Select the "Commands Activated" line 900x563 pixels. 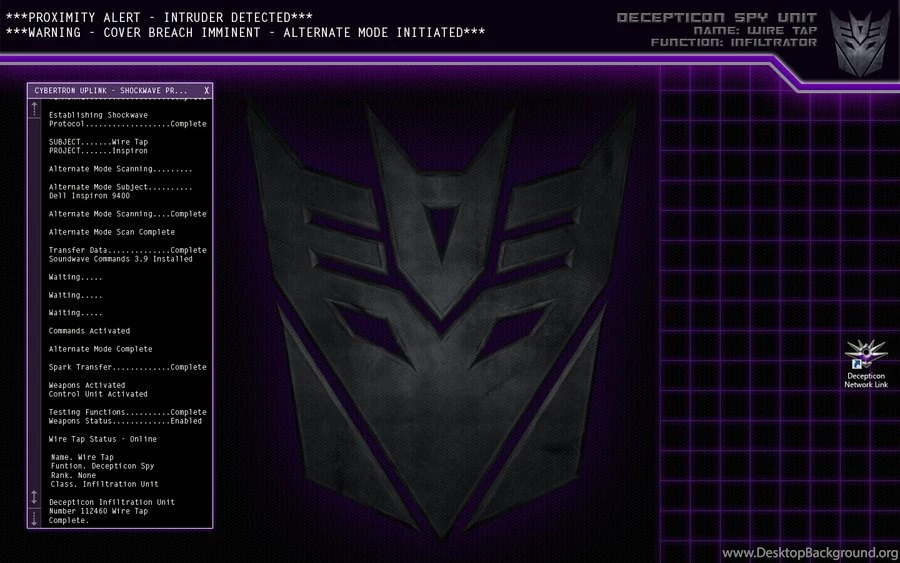[90, 331]
